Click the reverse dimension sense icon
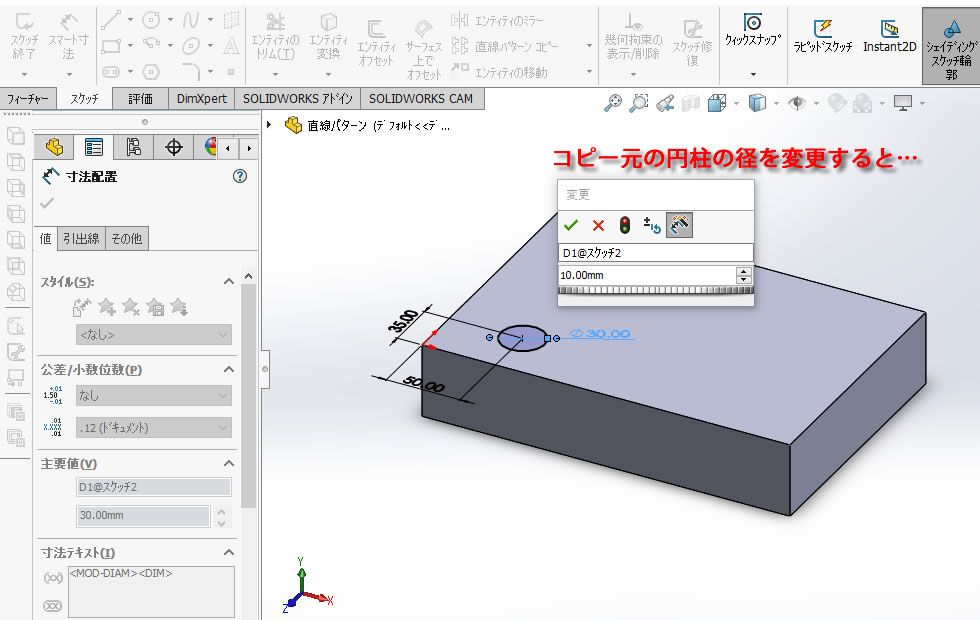This screenshot has height=620, width=980. point(652,225)
